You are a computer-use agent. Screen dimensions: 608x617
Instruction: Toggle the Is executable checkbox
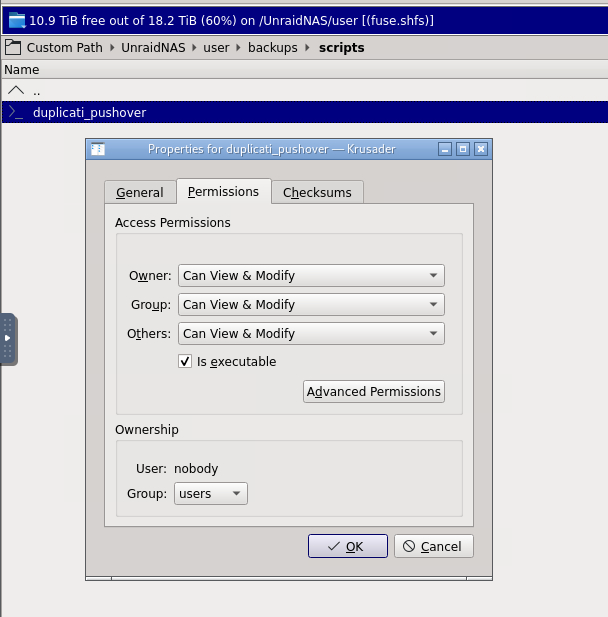click(x=185, y=361)
